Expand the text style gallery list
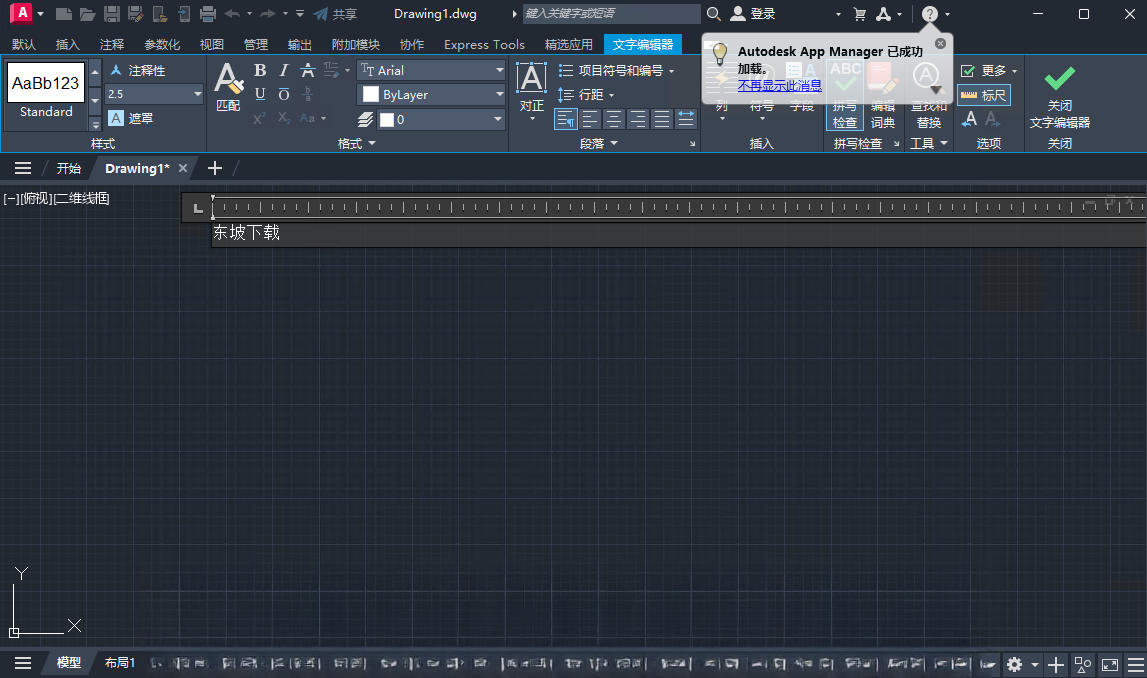 click(95, 124)
